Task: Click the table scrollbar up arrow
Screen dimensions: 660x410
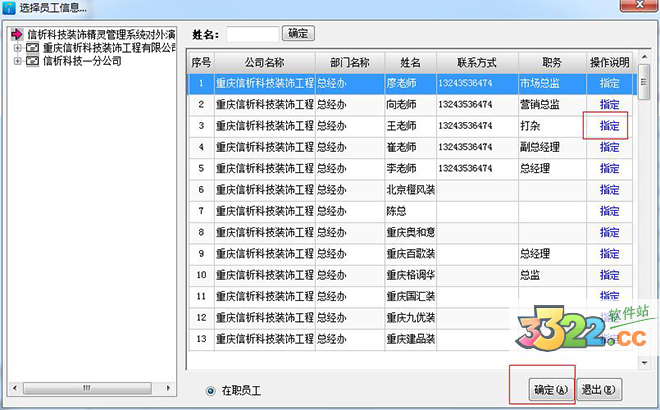Action: pyautogui.click(x=644, y=57)
